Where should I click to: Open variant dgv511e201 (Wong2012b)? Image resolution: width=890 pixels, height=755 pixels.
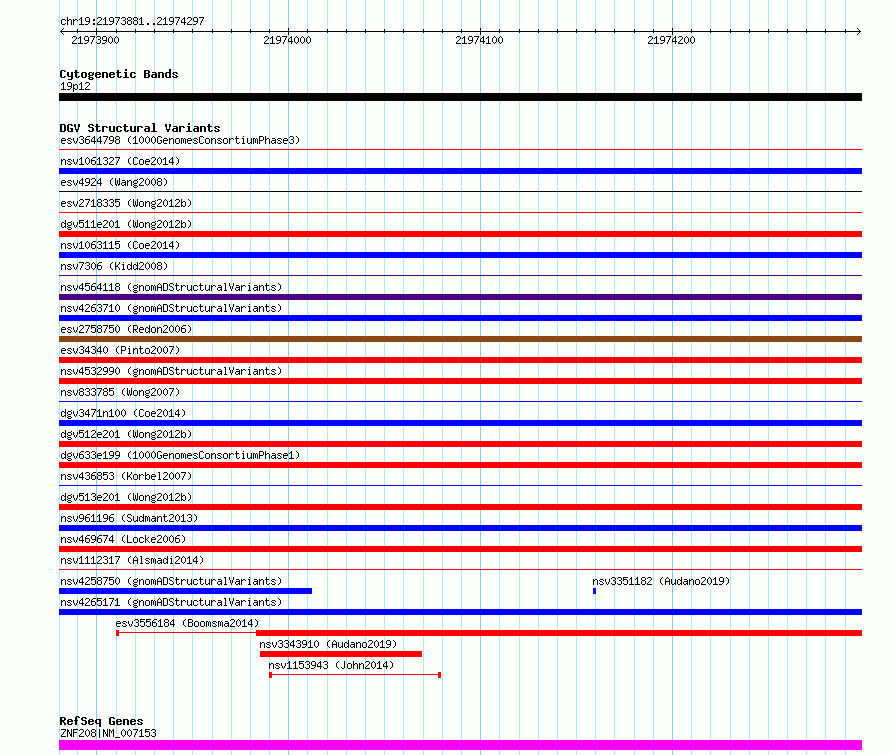(x=126, y=224)
